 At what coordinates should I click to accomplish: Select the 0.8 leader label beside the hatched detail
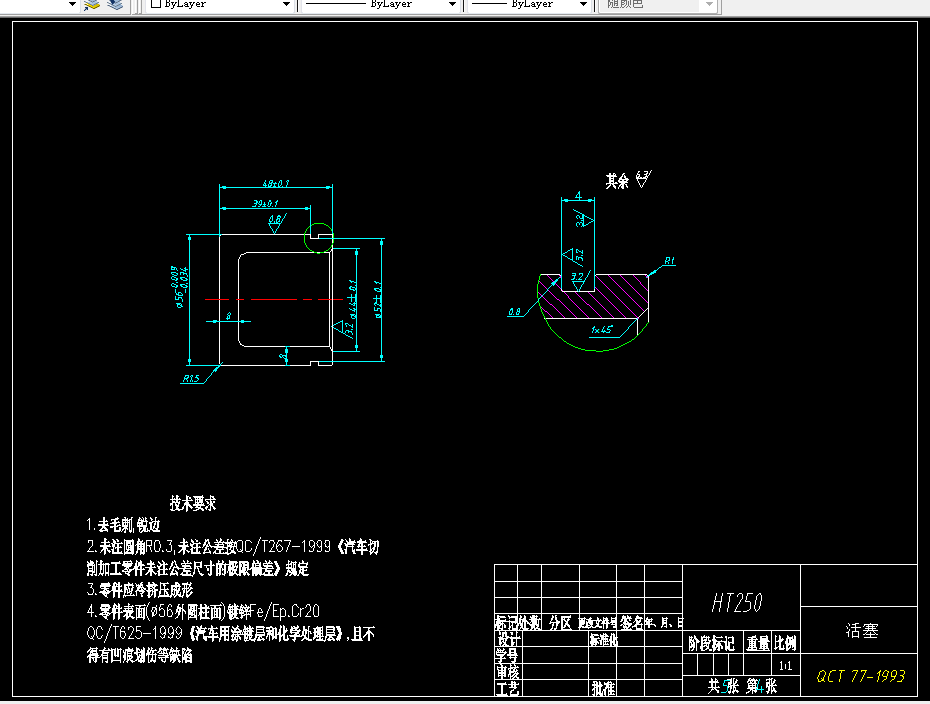coord(514,311)
